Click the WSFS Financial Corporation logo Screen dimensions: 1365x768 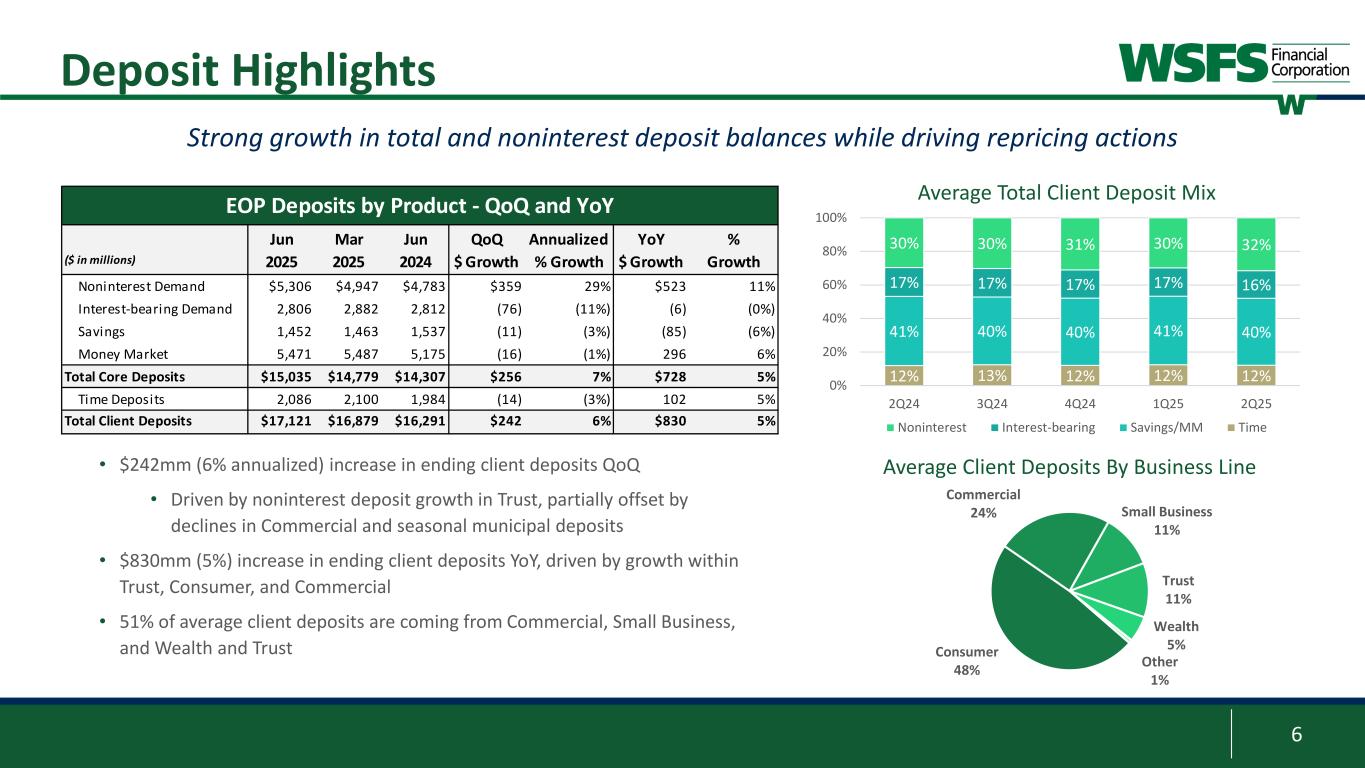coord(1226,63)
